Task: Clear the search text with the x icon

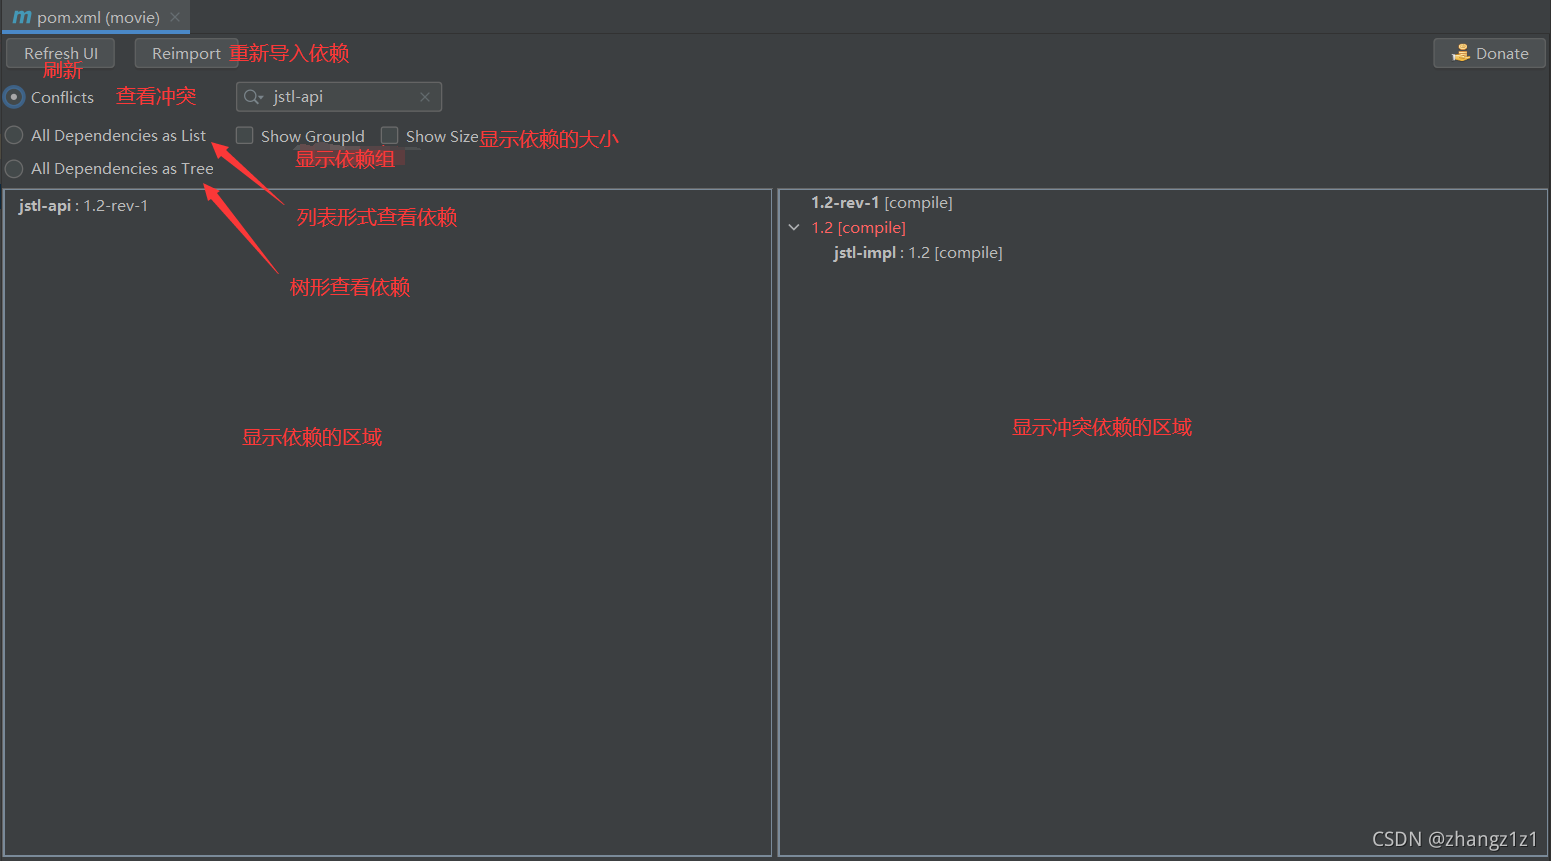Action: tap(425, 97)
